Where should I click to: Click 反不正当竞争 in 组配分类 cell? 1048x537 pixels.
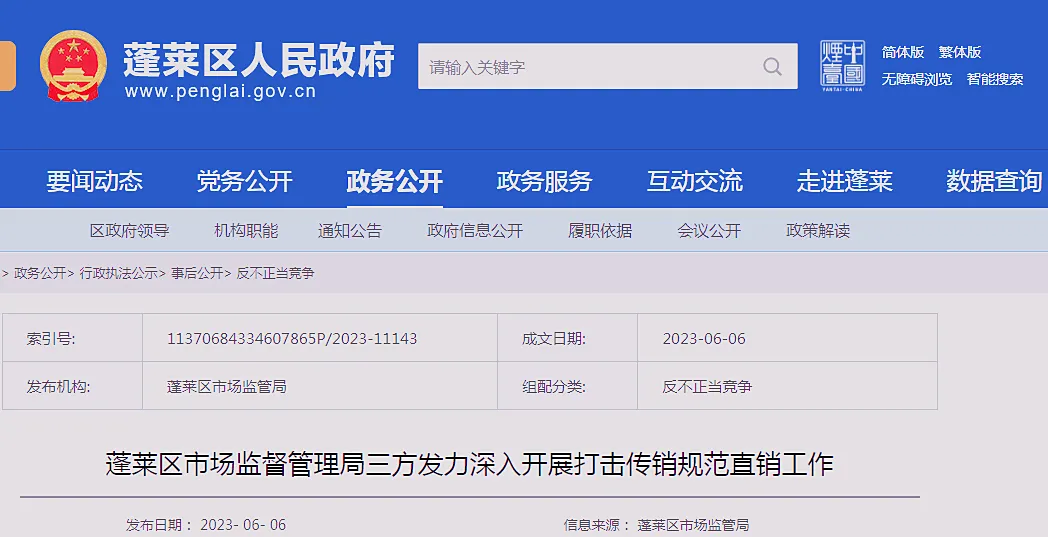[707, 387]
